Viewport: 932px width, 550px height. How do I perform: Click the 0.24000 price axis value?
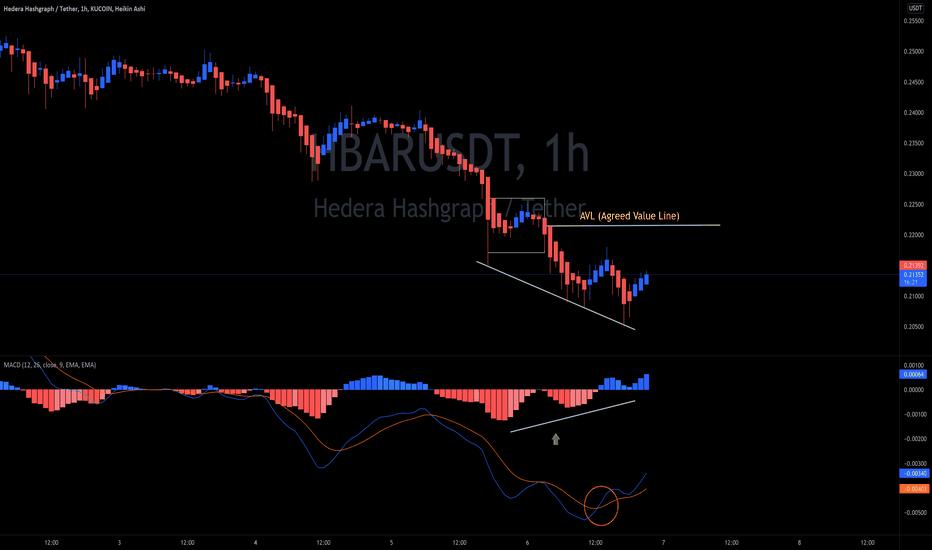click(x=914, y=113)
